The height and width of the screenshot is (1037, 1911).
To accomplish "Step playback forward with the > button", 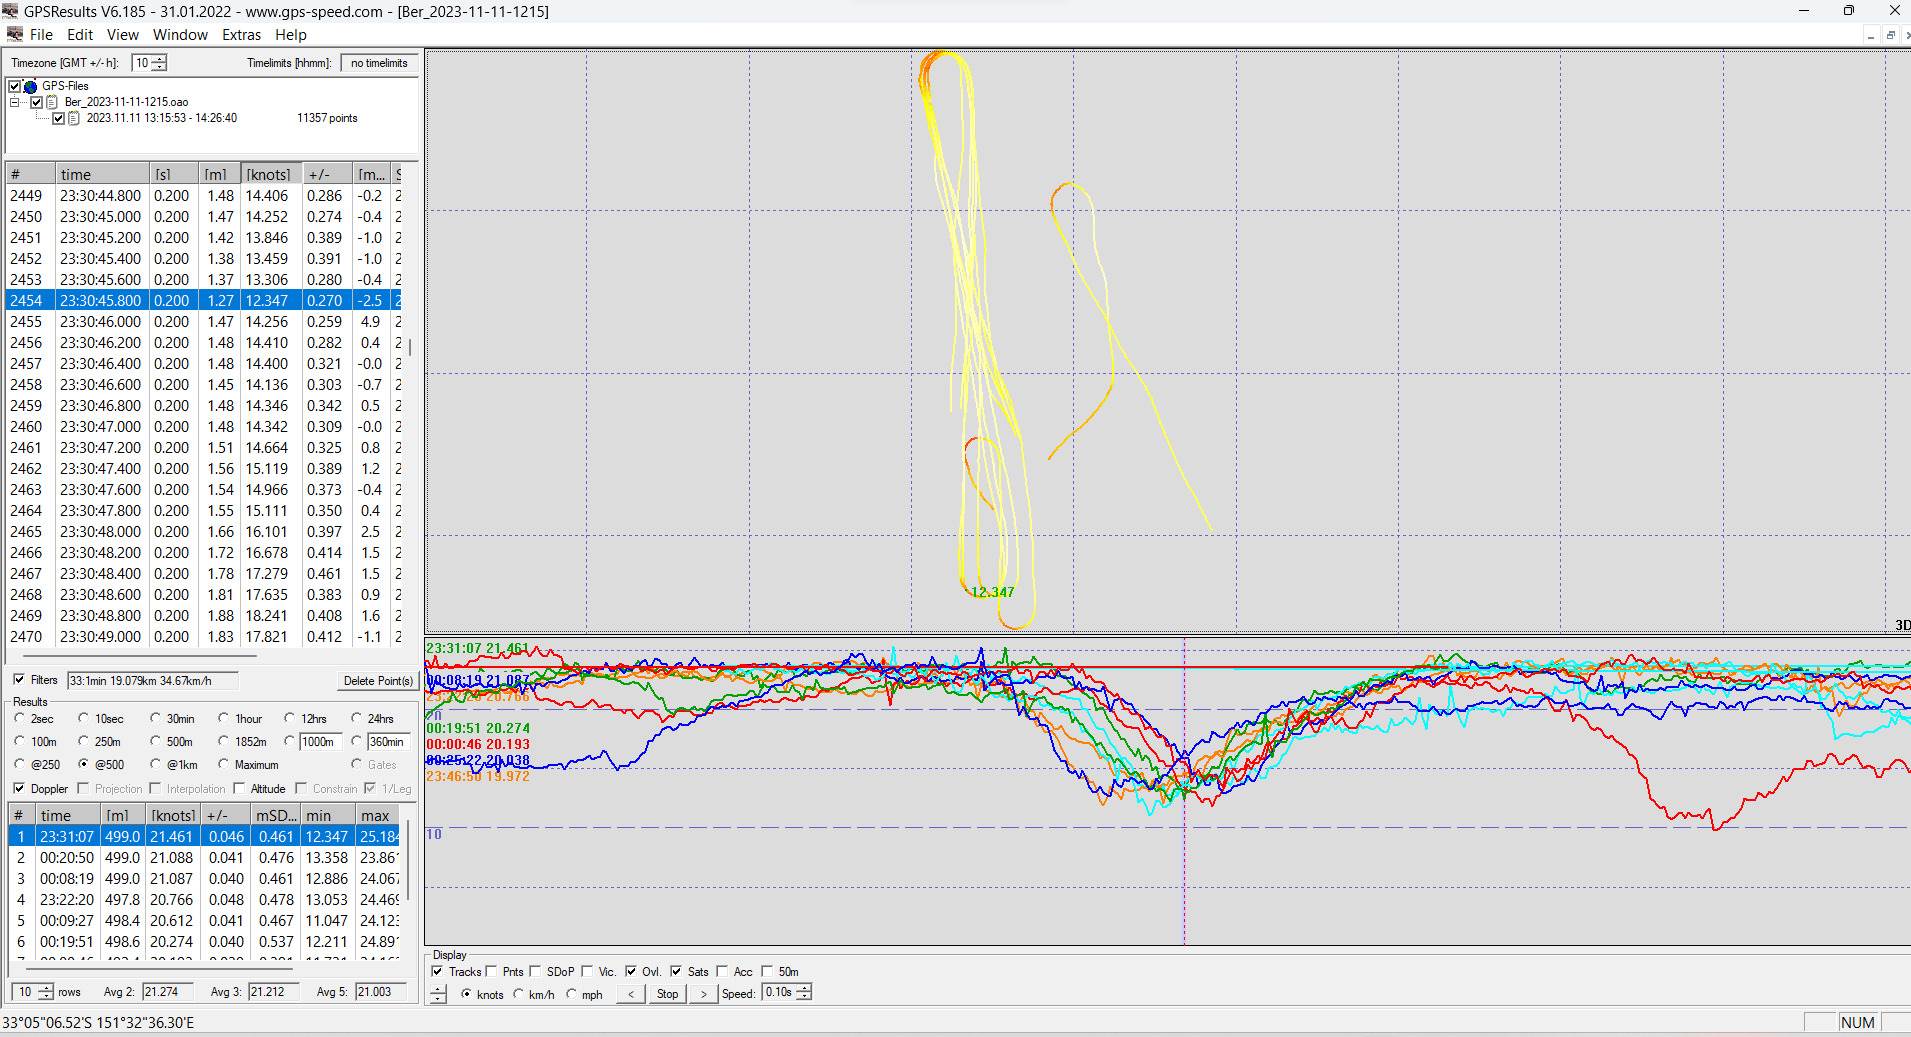I will tap(703, 994).
